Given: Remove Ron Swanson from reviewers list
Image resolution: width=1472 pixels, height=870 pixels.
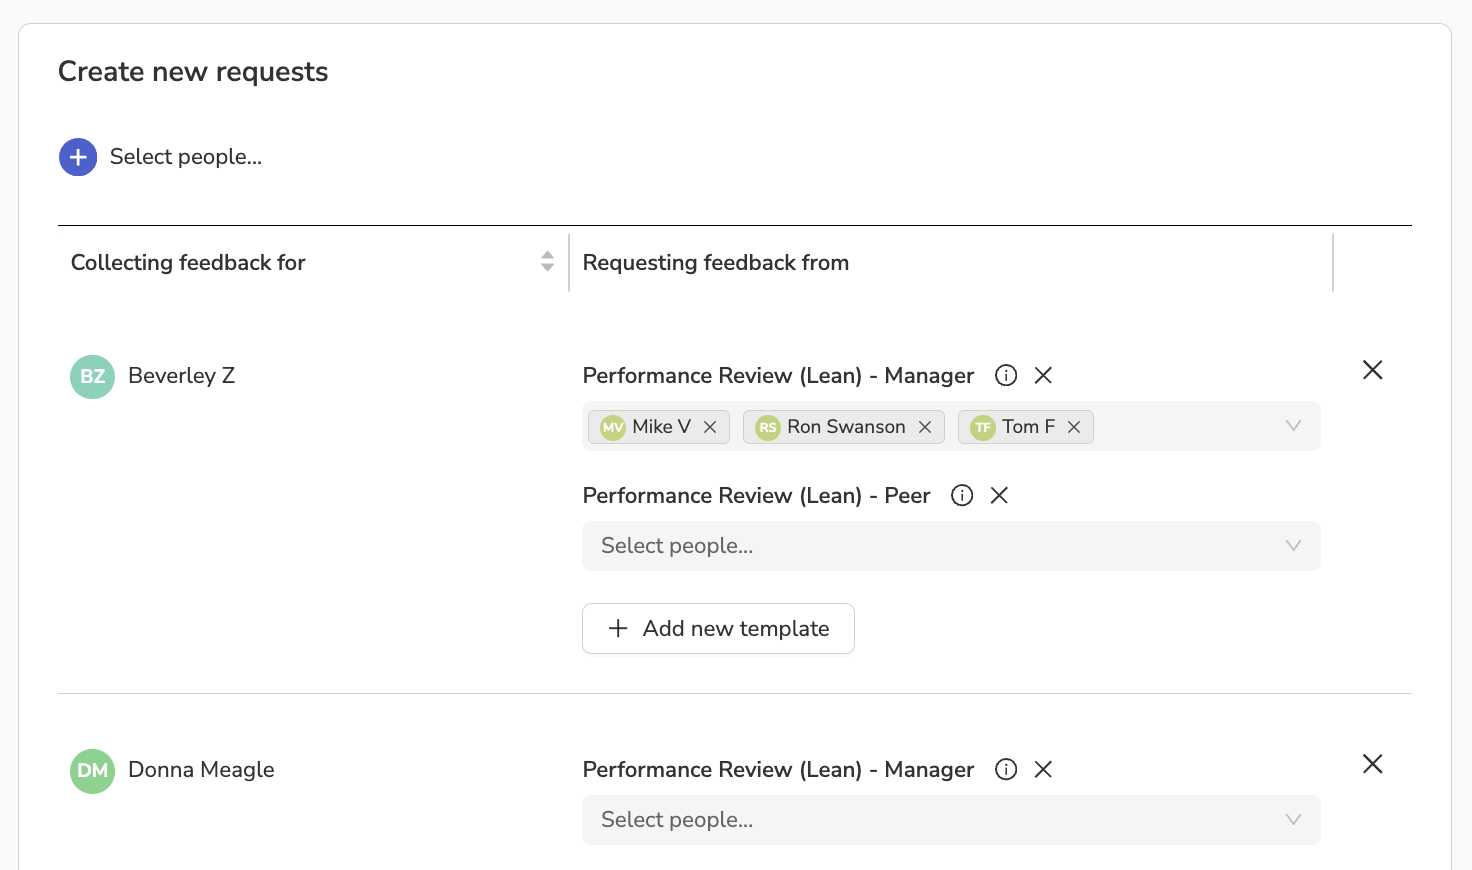Looking at the screenshot, I should coord(925,427).
